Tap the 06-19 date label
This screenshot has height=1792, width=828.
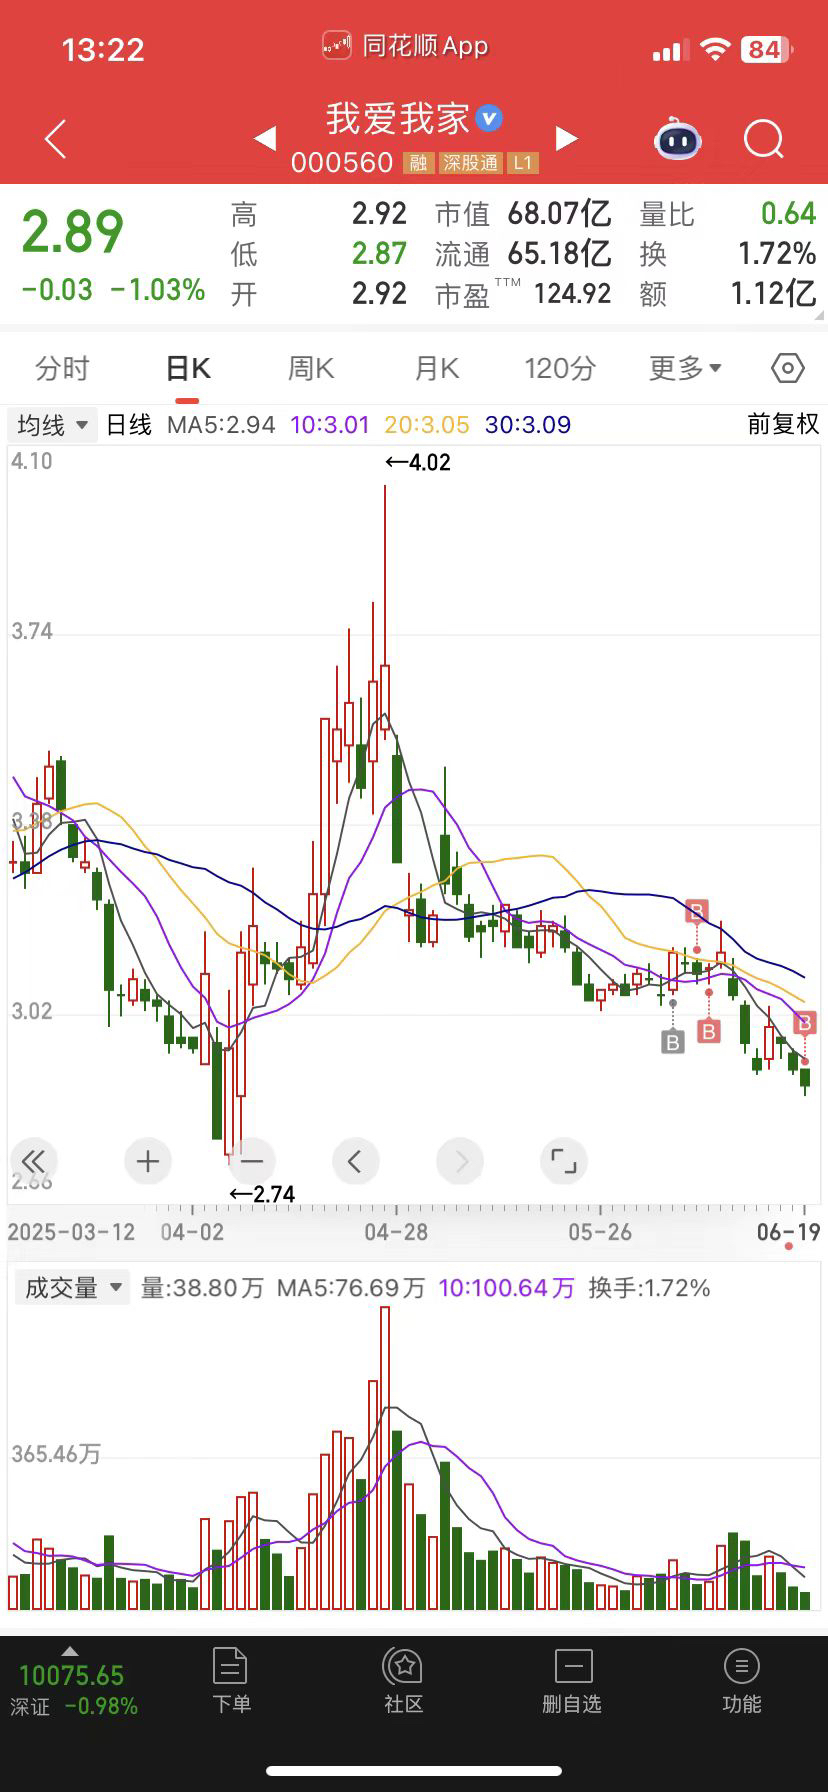click(x=788, y=1232)
